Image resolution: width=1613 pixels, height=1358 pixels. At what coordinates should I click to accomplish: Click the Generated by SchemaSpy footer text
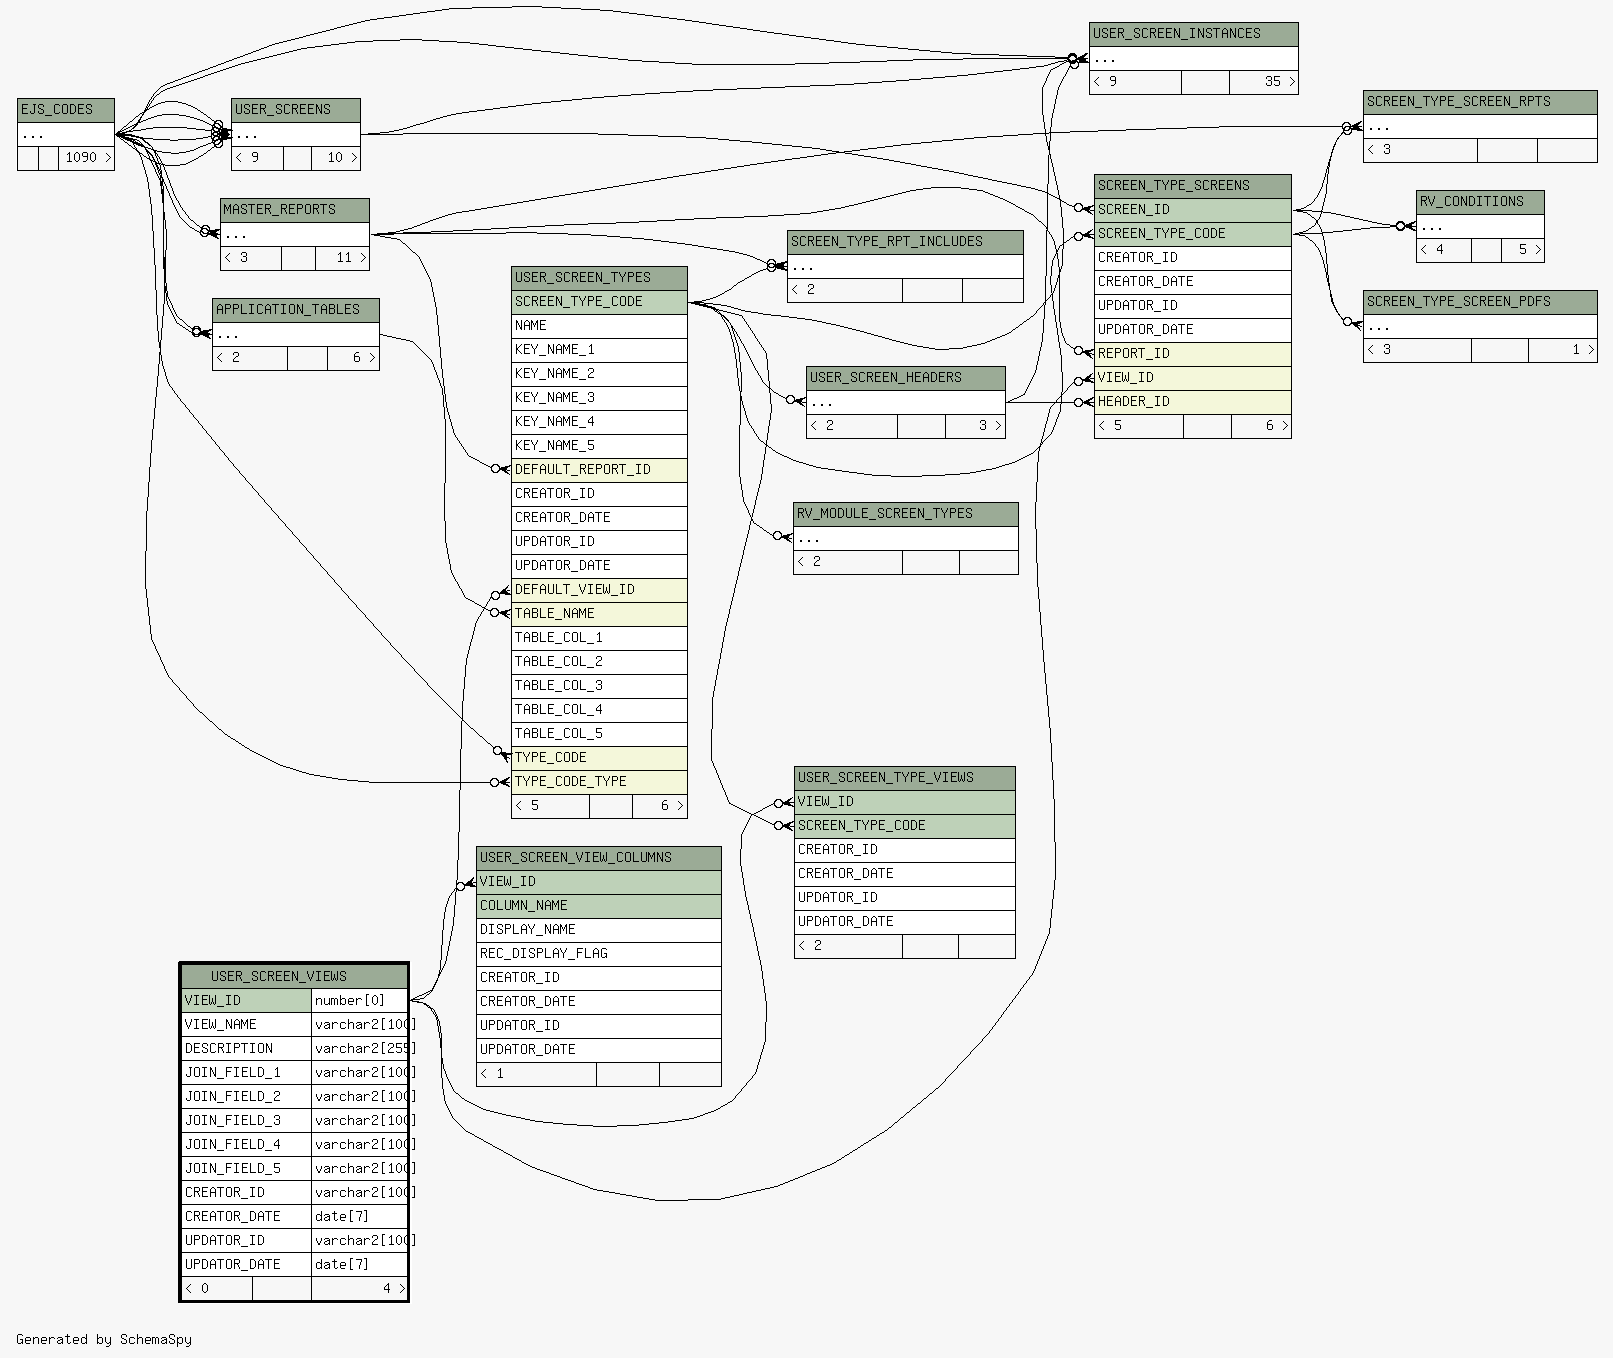tap(104, 1340)
